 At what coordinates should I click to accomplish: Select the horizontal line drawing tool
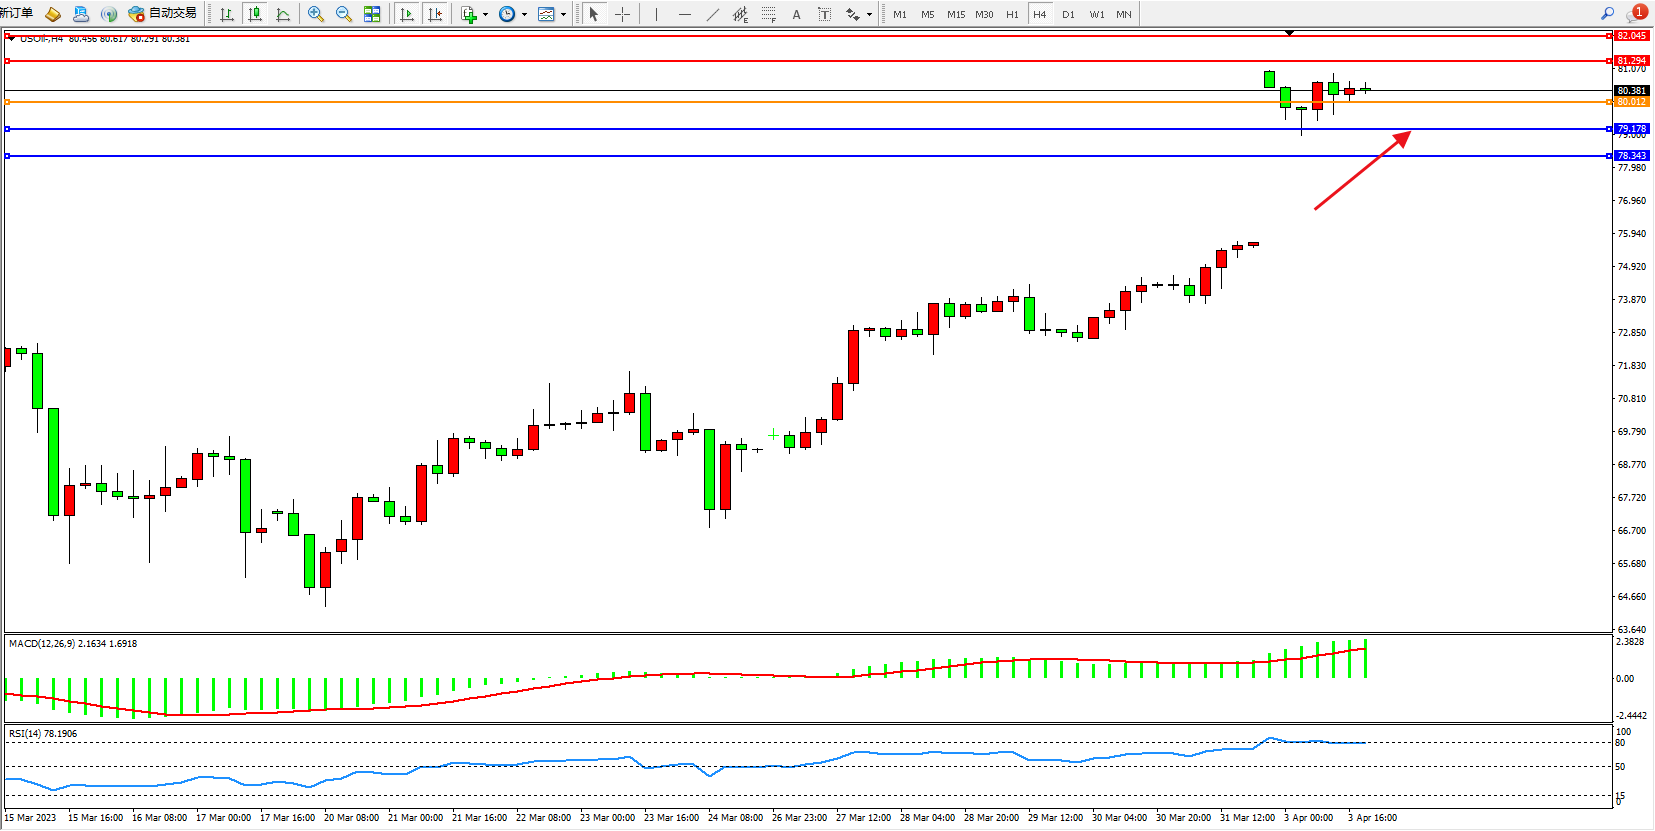pyautogui.click(x=684, y=14)
